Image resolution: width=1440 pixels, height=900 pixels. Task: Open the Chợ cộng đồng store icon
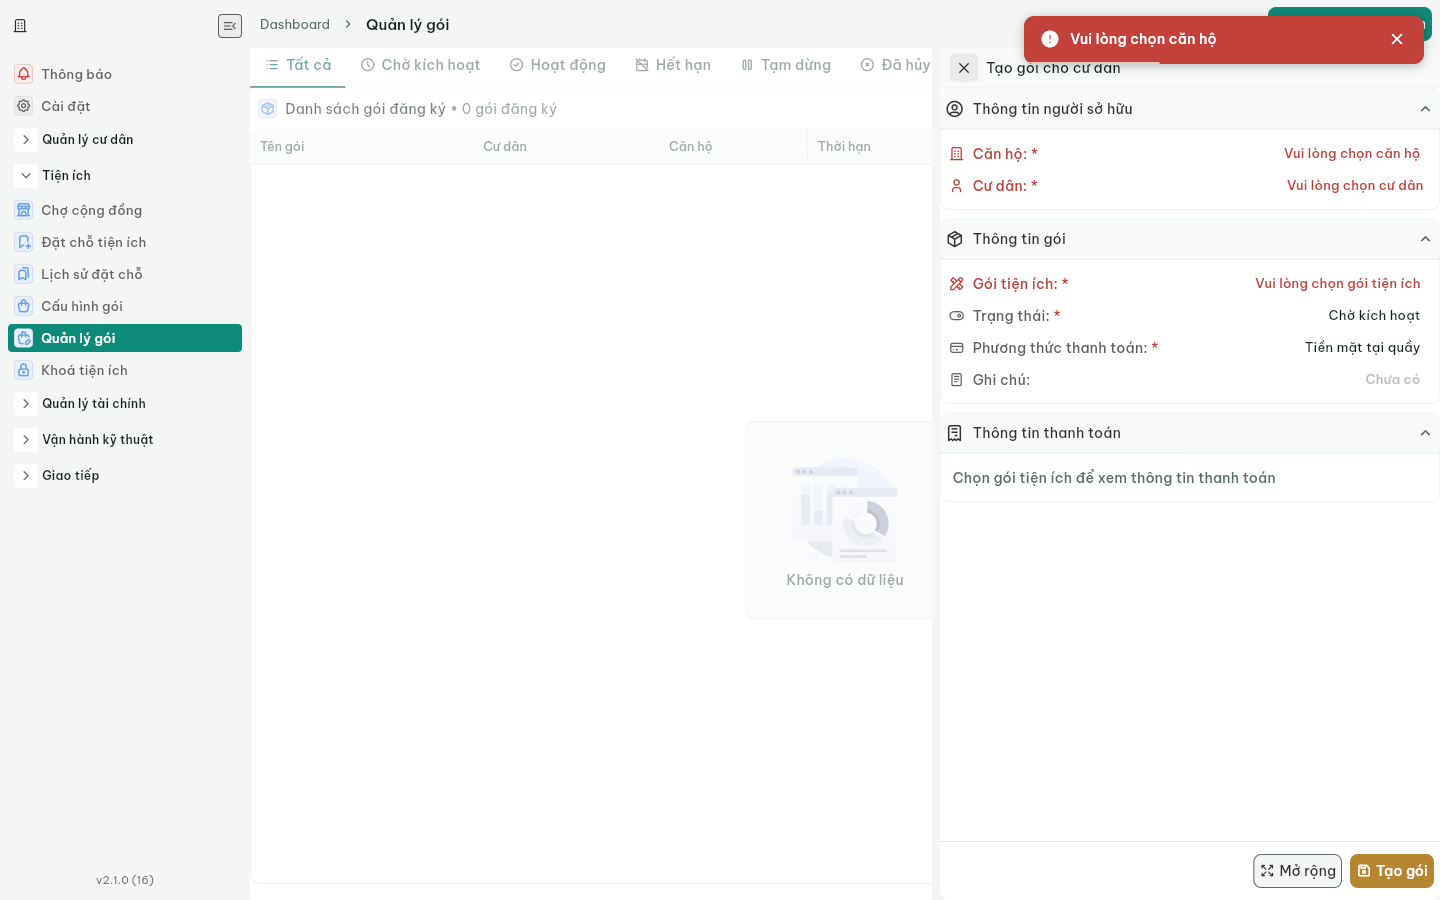(24, 210)
